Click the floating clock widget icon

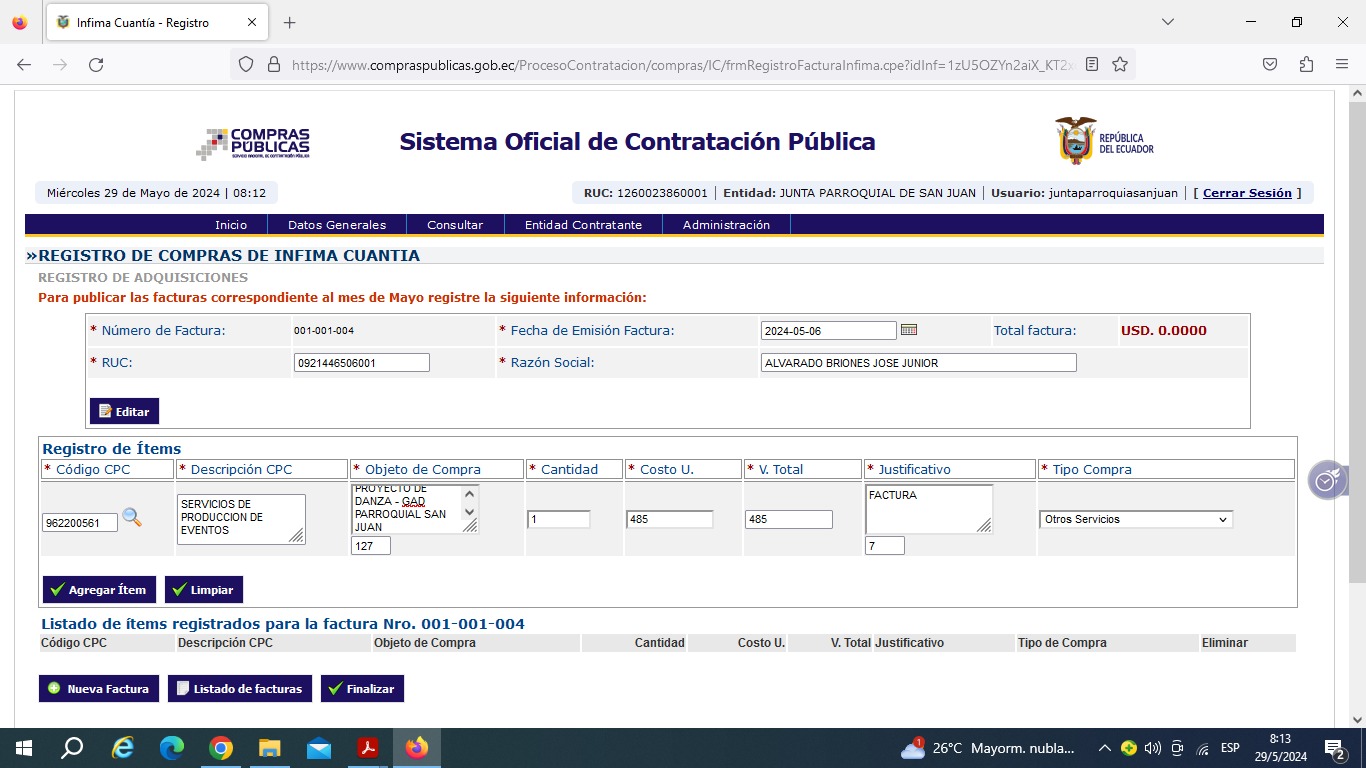1326,481
